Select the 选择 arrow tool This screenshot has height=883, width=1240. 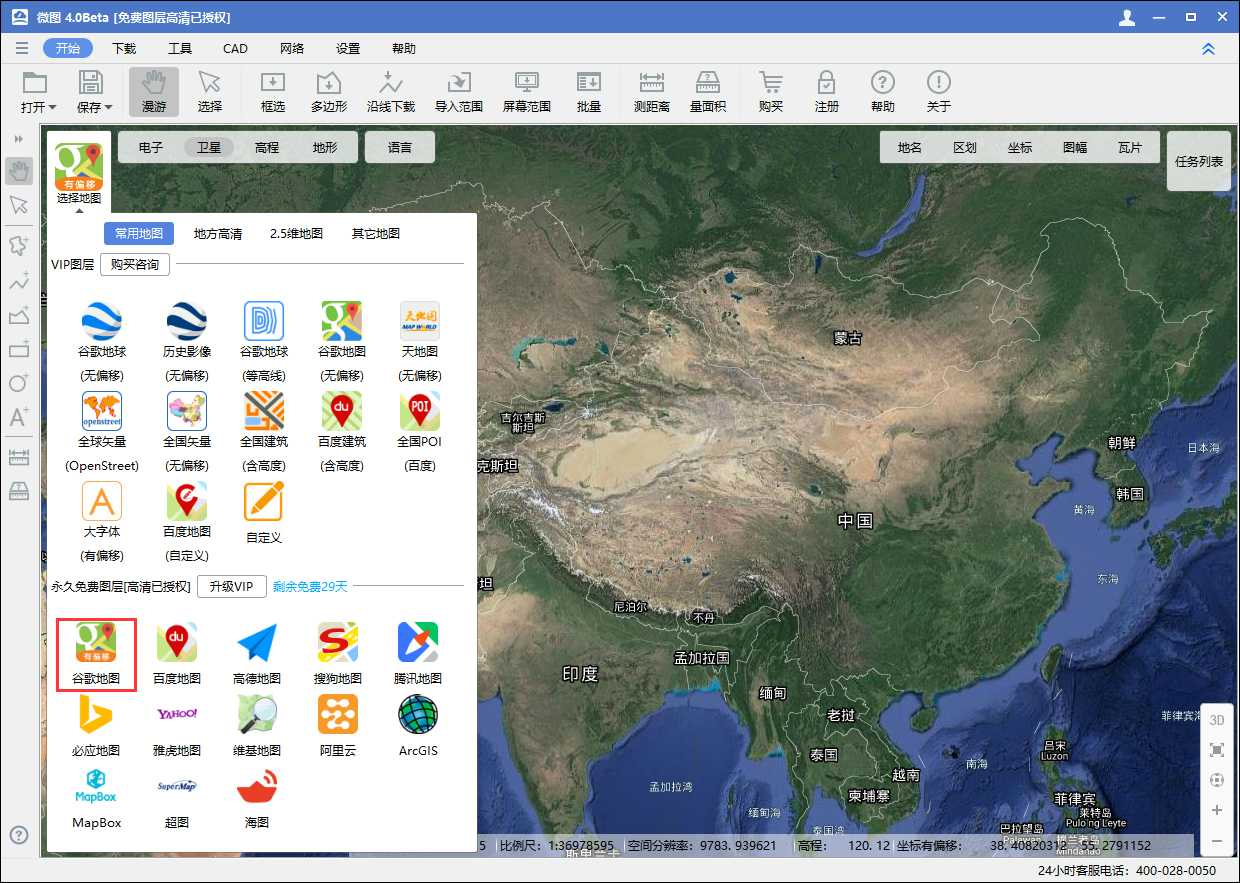[x=210, y=92]
